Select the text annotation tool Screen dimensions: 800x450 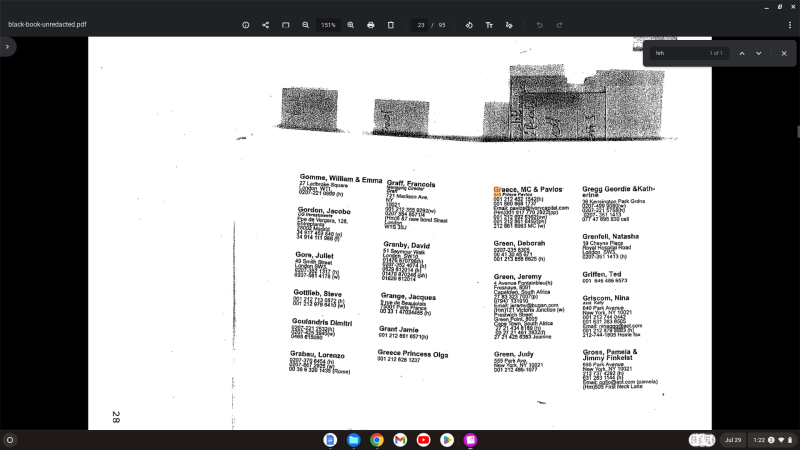click(489, 24)
